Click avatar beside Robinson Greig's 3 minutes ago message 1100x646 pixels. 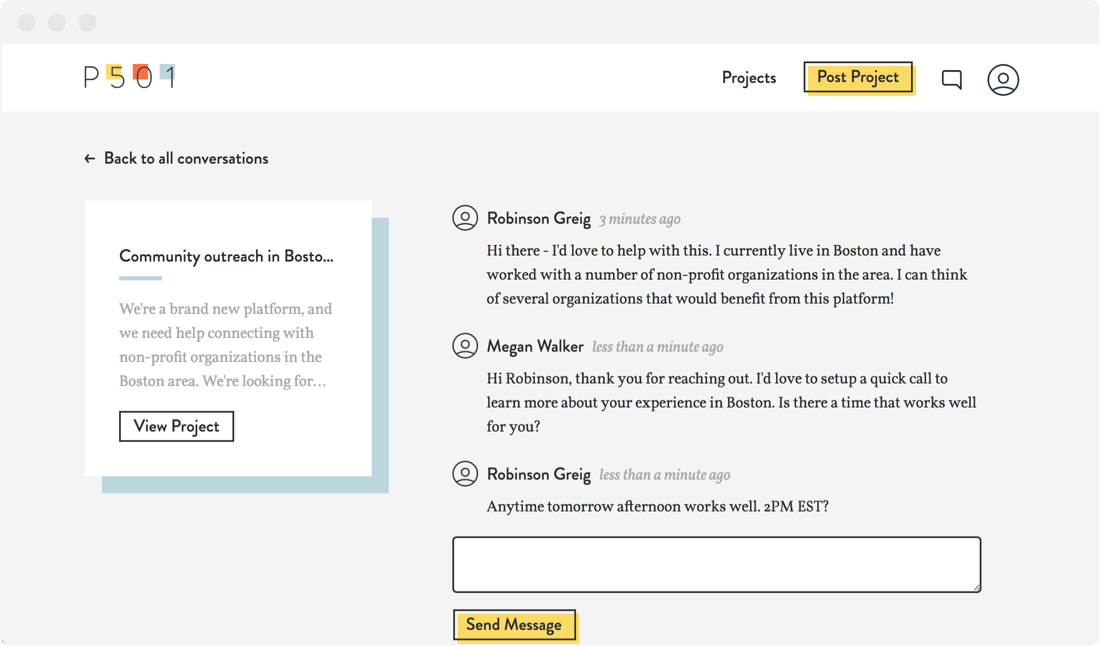pos(464,218)
